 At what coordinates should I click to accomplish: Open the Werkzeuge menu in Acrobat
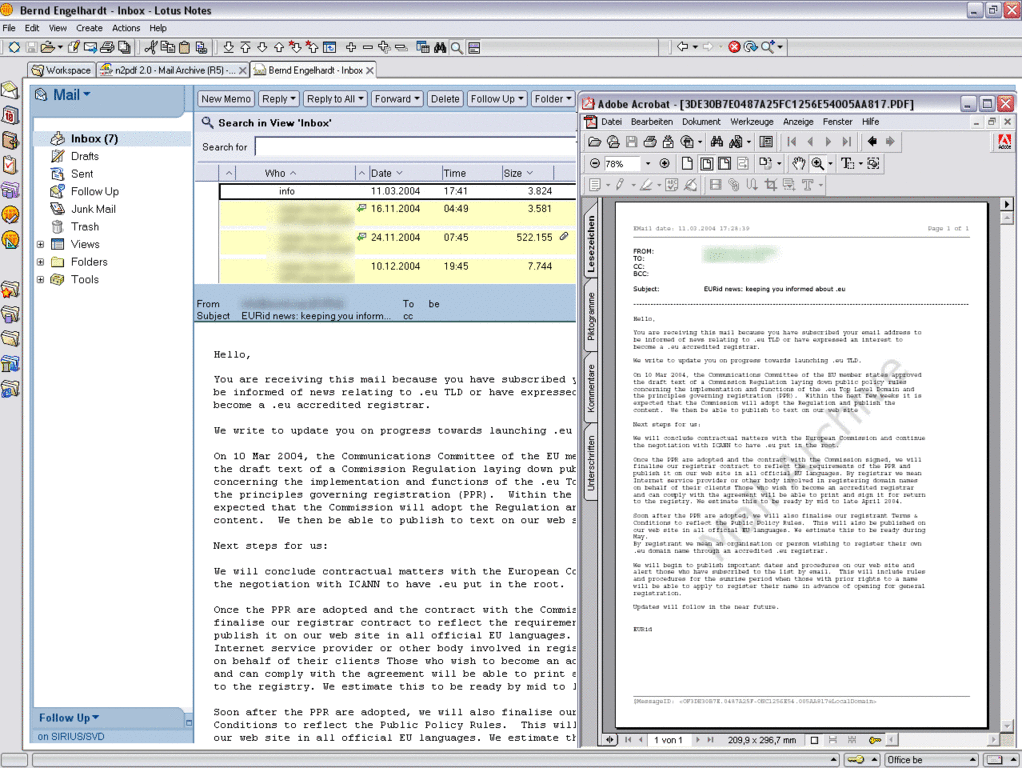(752, 122)
